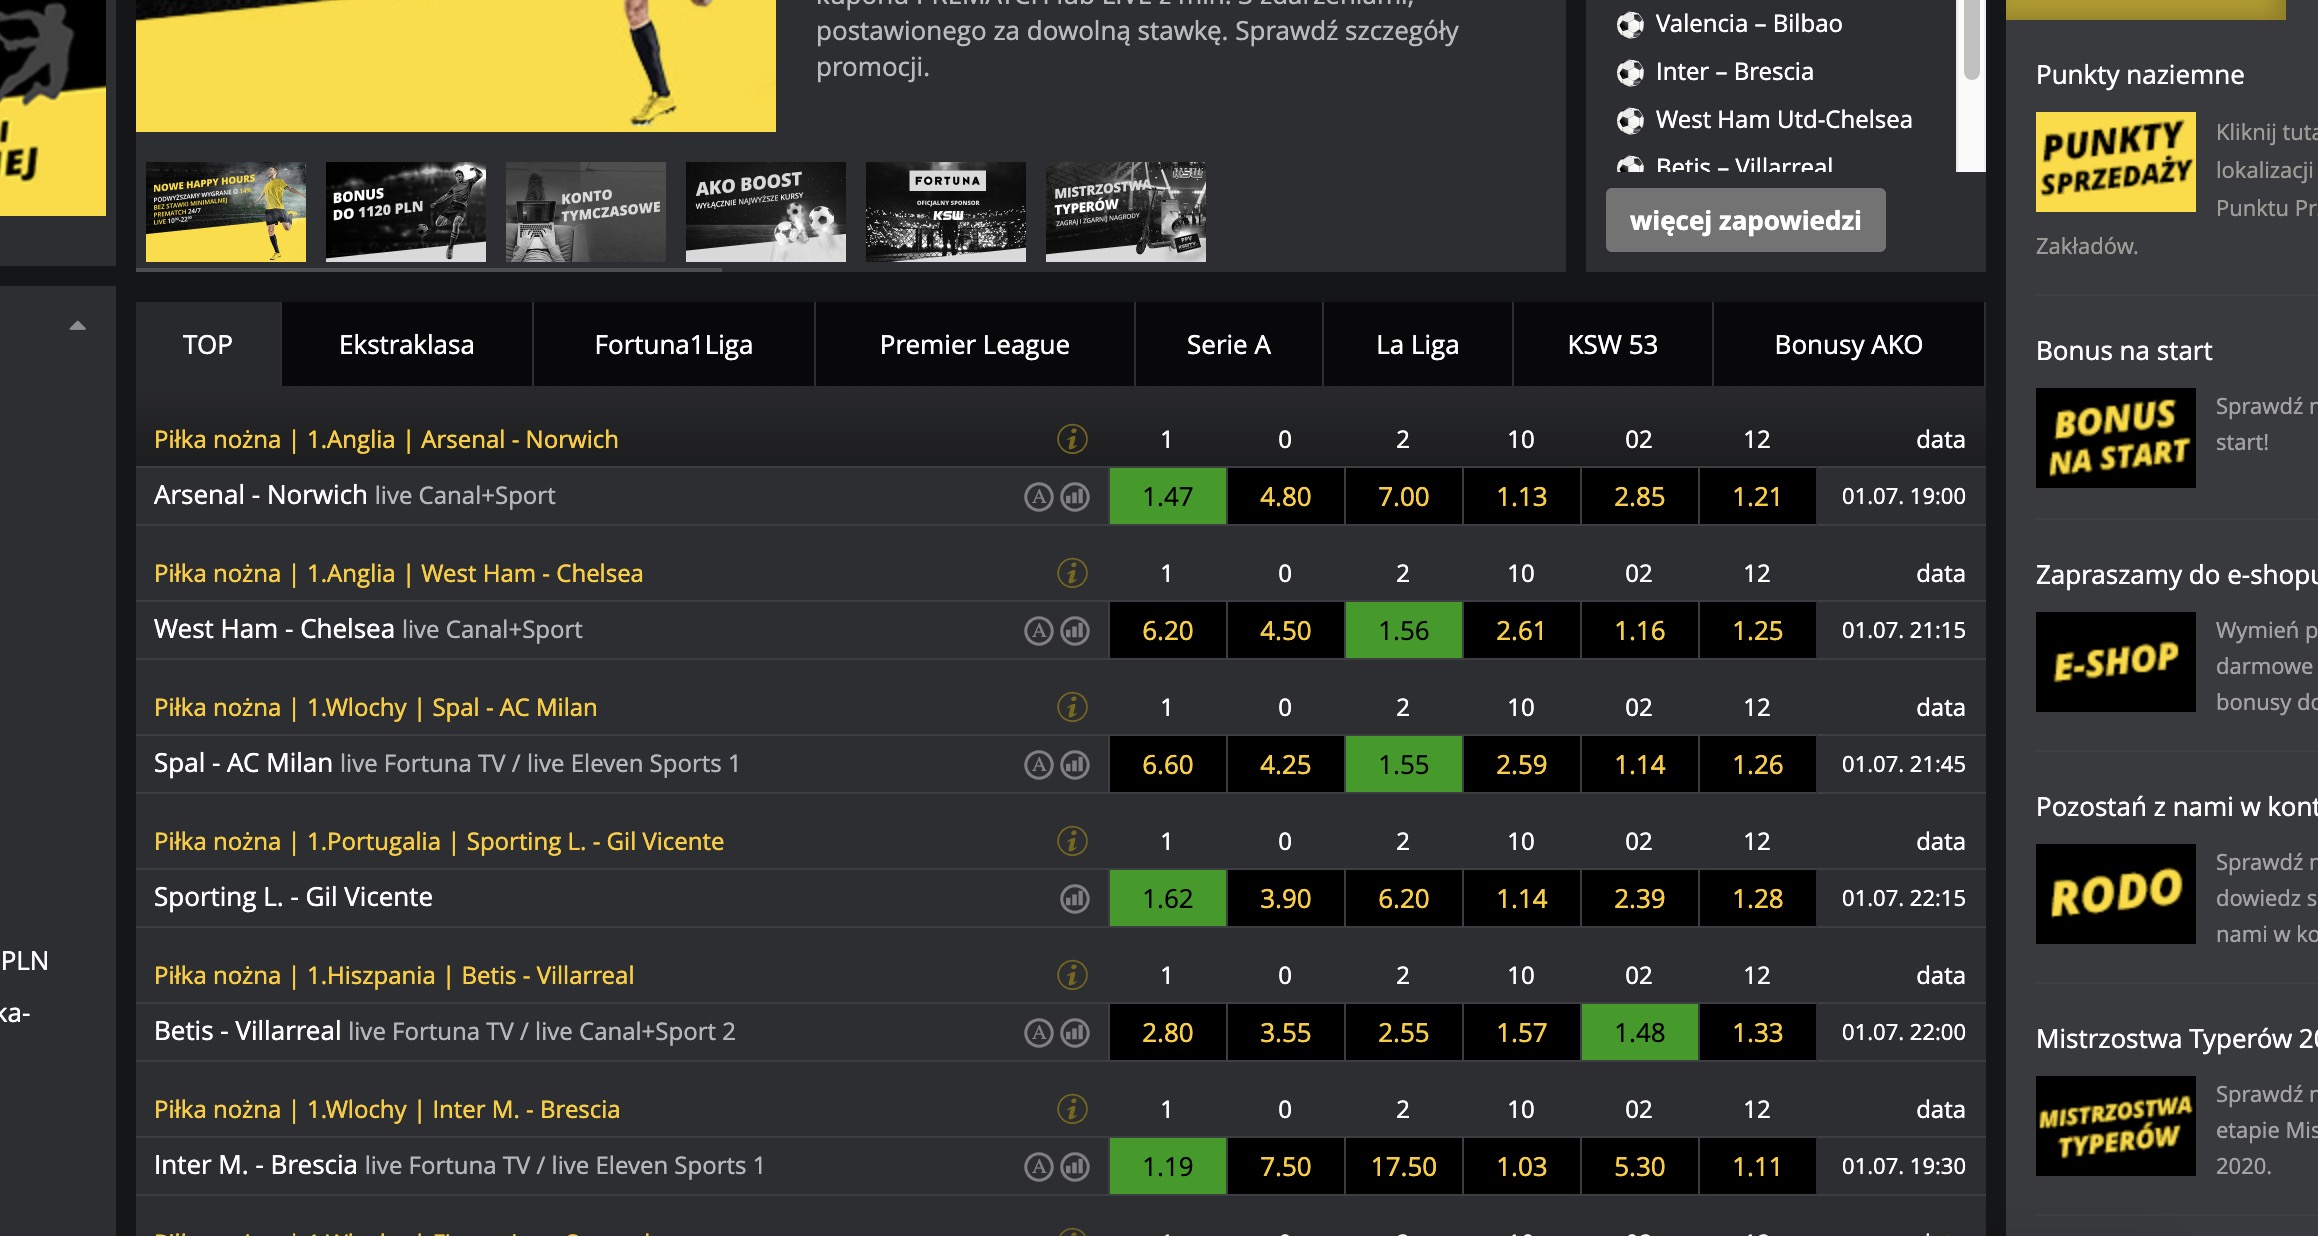This screenshot has height=1236, width=2318.
Task: Open statistics icon for Betis - Villarreal
Action: 1075,1033
